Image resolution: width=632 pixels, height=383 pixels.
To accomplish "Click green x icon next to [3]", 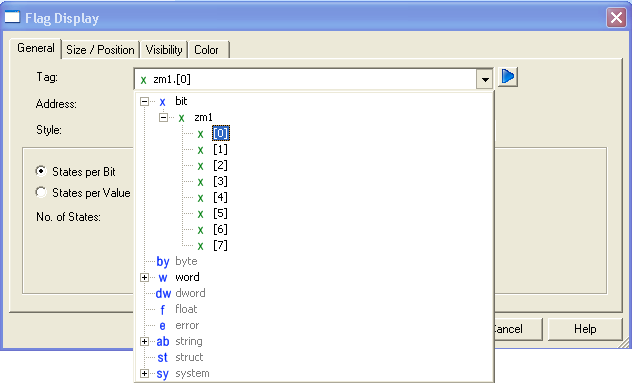I will [200, 182].
